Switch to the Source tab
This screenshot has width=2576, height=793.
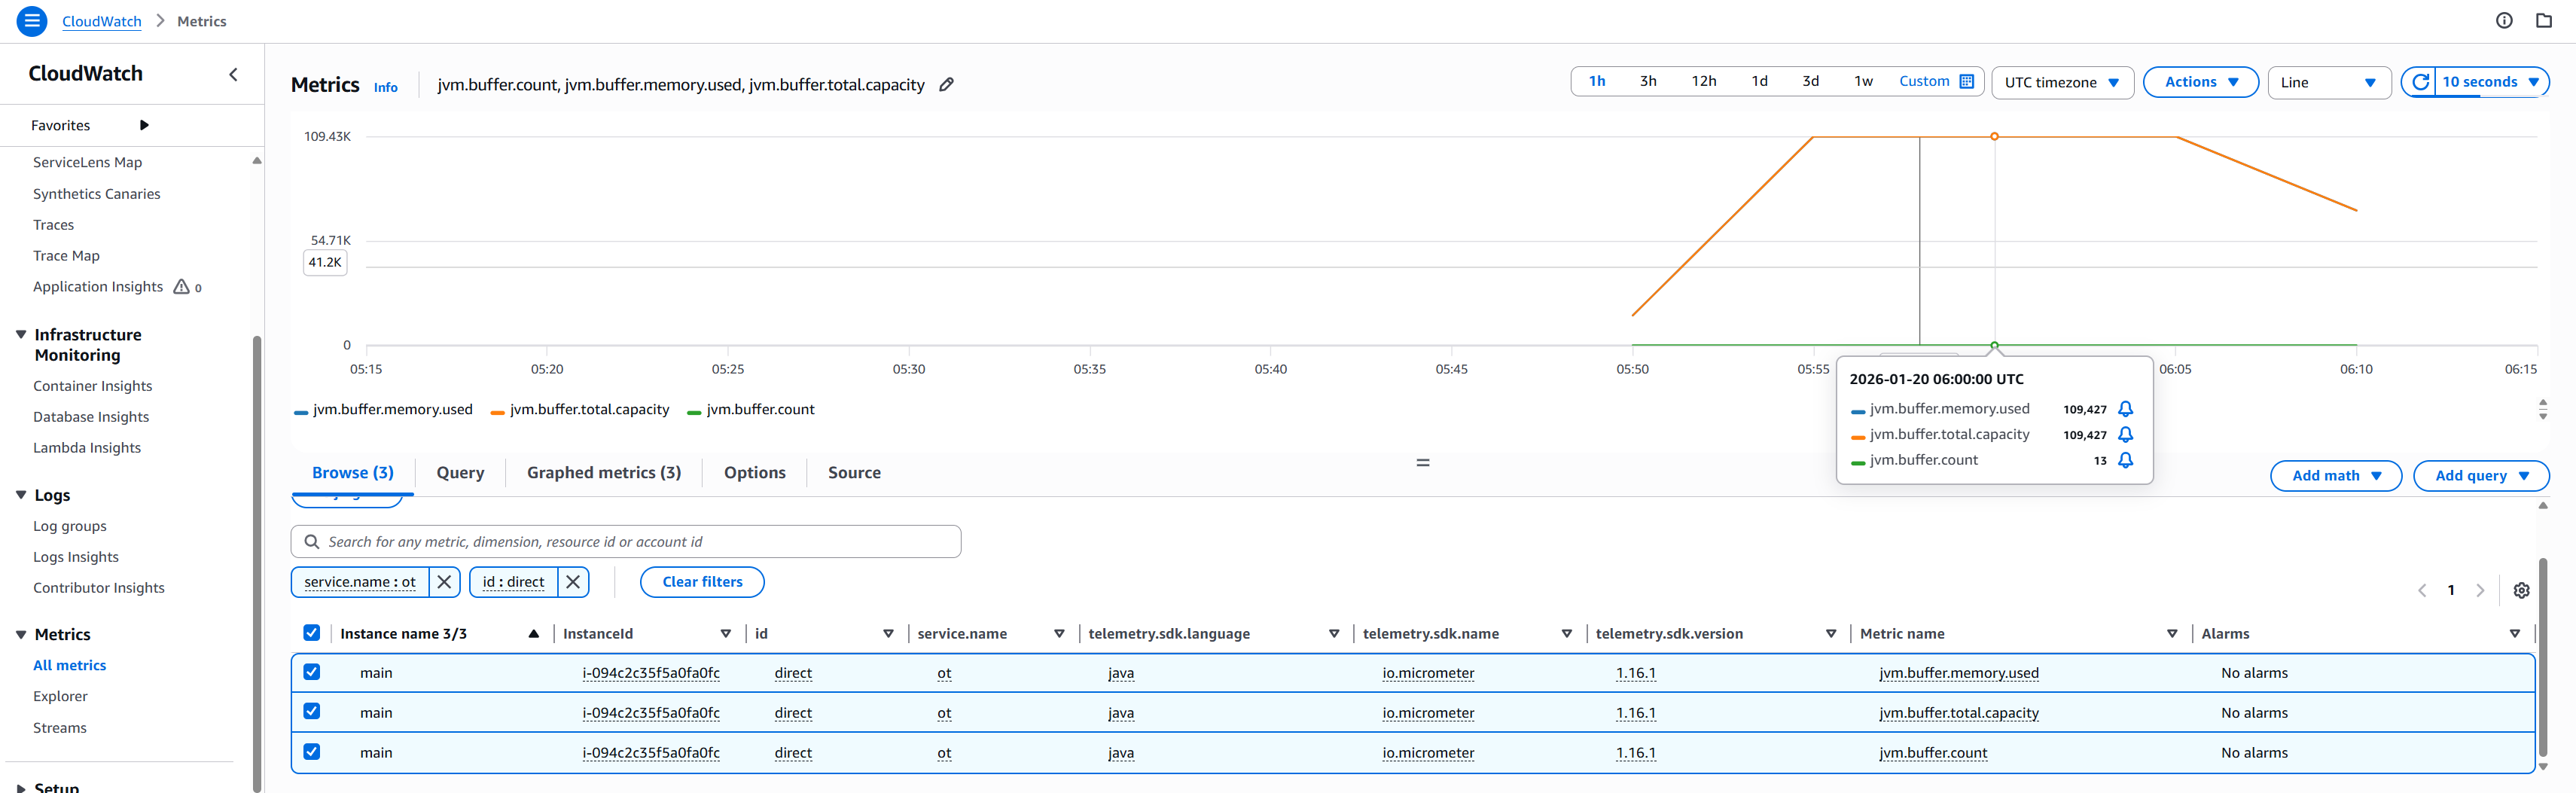[x=853, y=473]
